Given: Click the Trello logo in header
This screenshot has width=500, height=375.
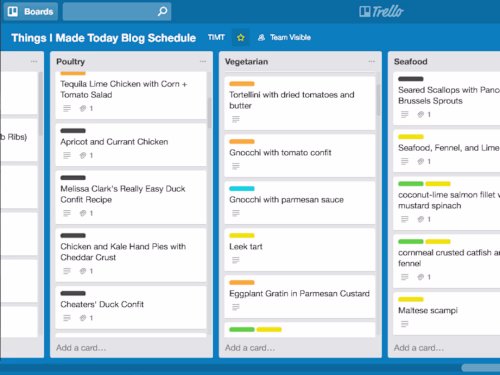Looking at the screenshot, I should coord(381,12).
